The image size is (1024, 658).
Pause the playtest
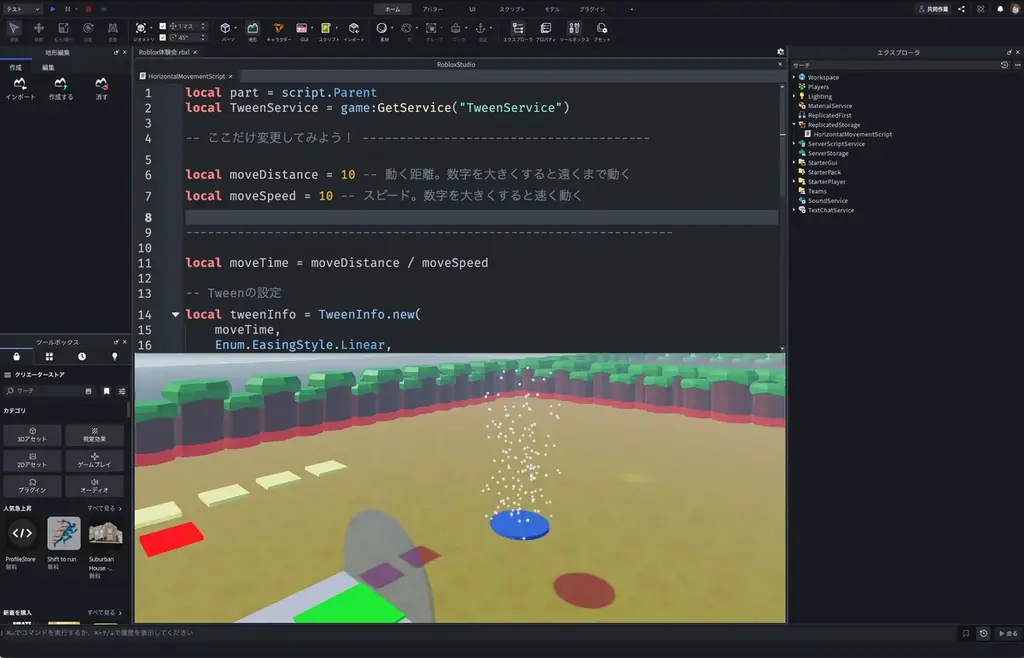coord(67,9)
